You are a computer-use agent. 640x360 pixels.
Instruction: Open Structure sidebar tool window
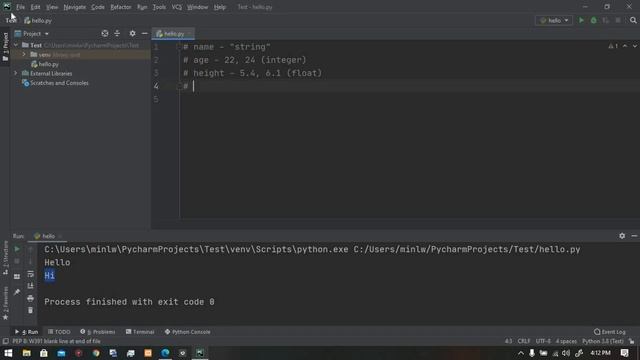point(5,257)
